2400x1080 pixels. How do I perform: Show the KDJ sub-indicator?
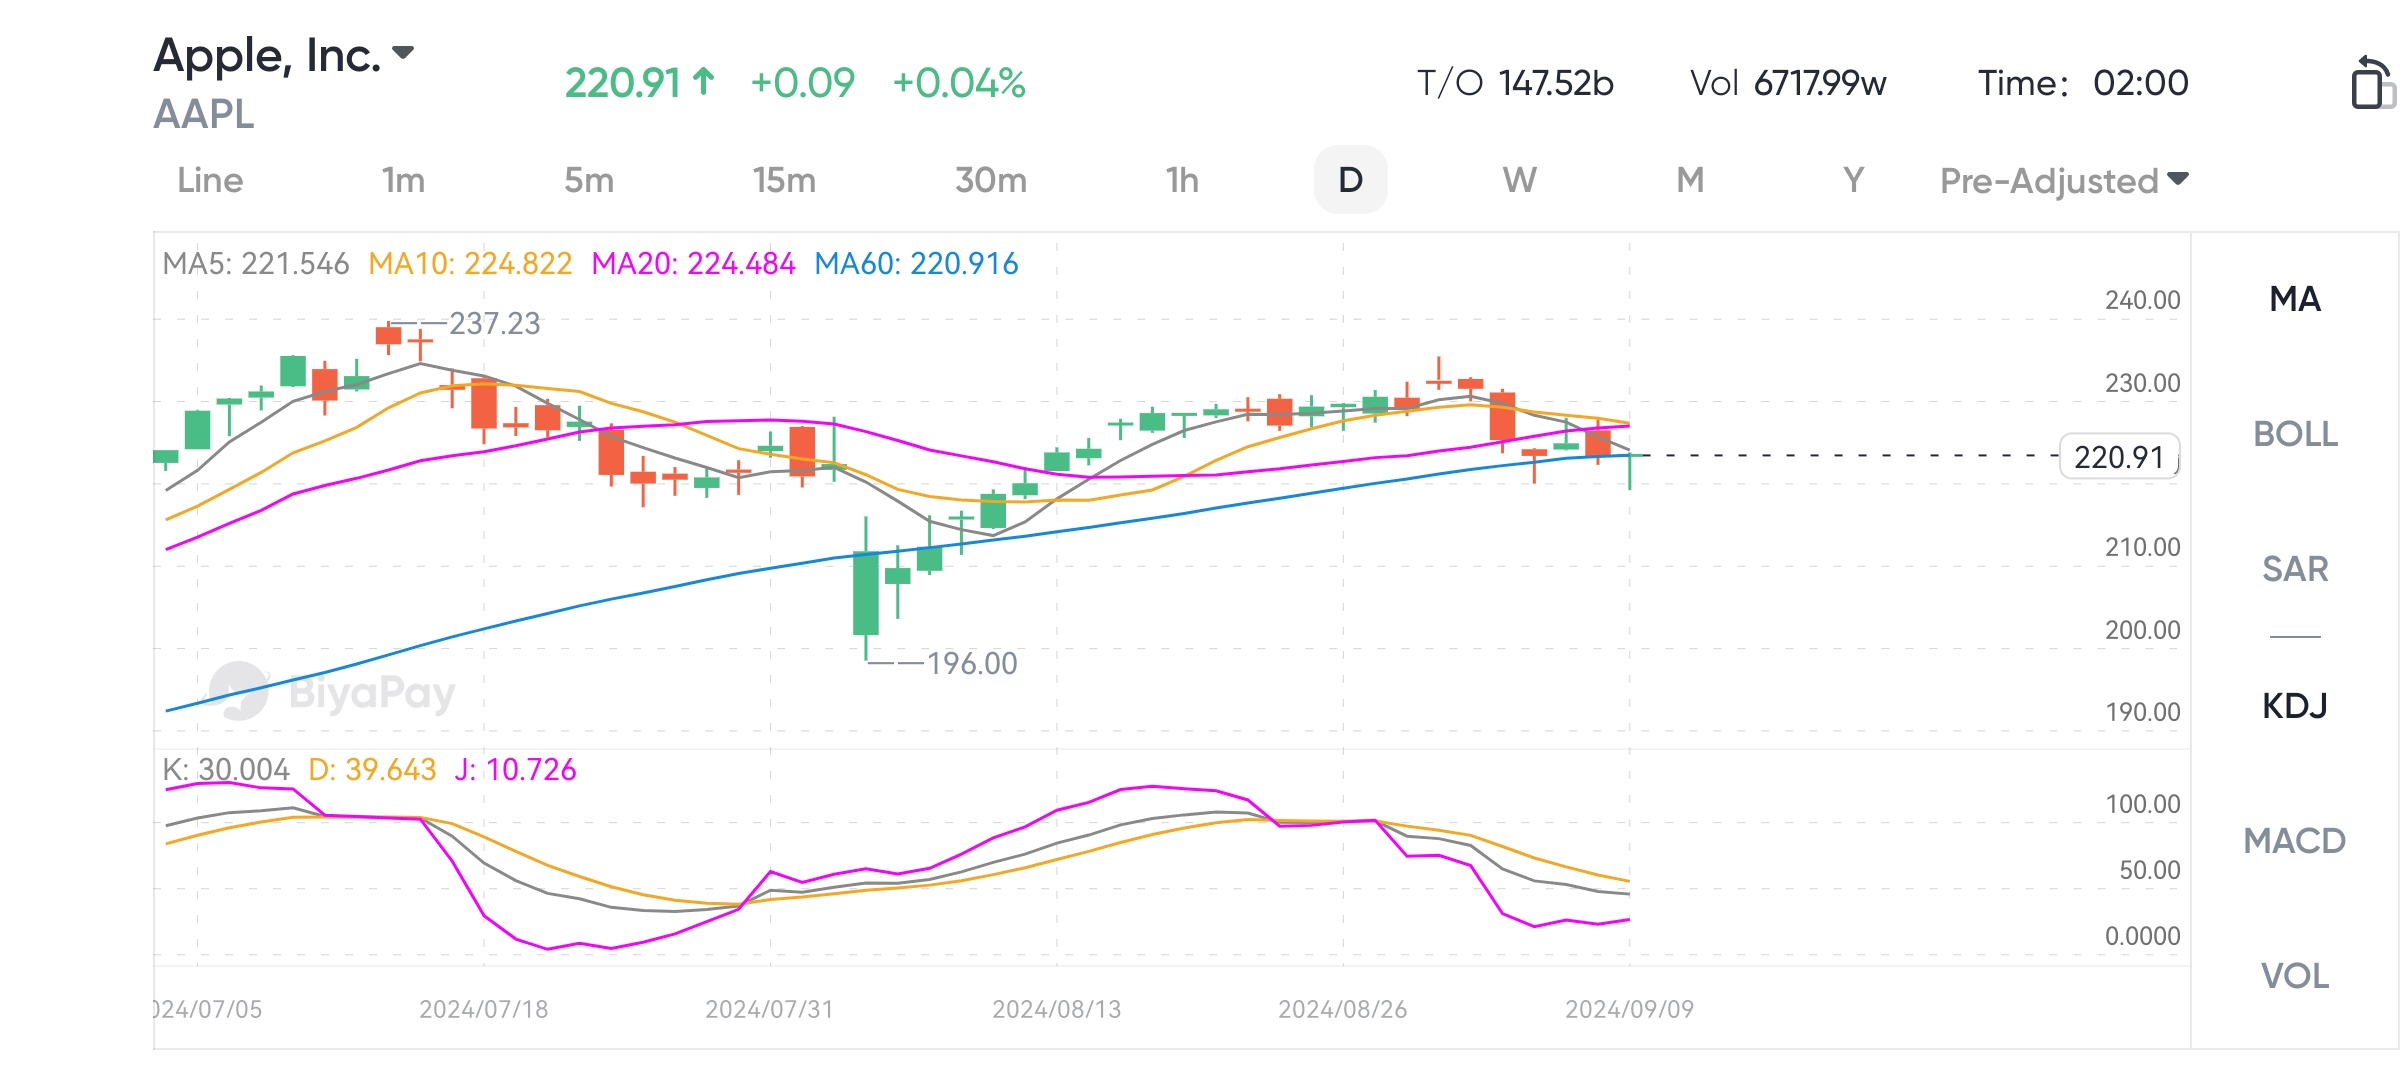[x=2295, y=706]
